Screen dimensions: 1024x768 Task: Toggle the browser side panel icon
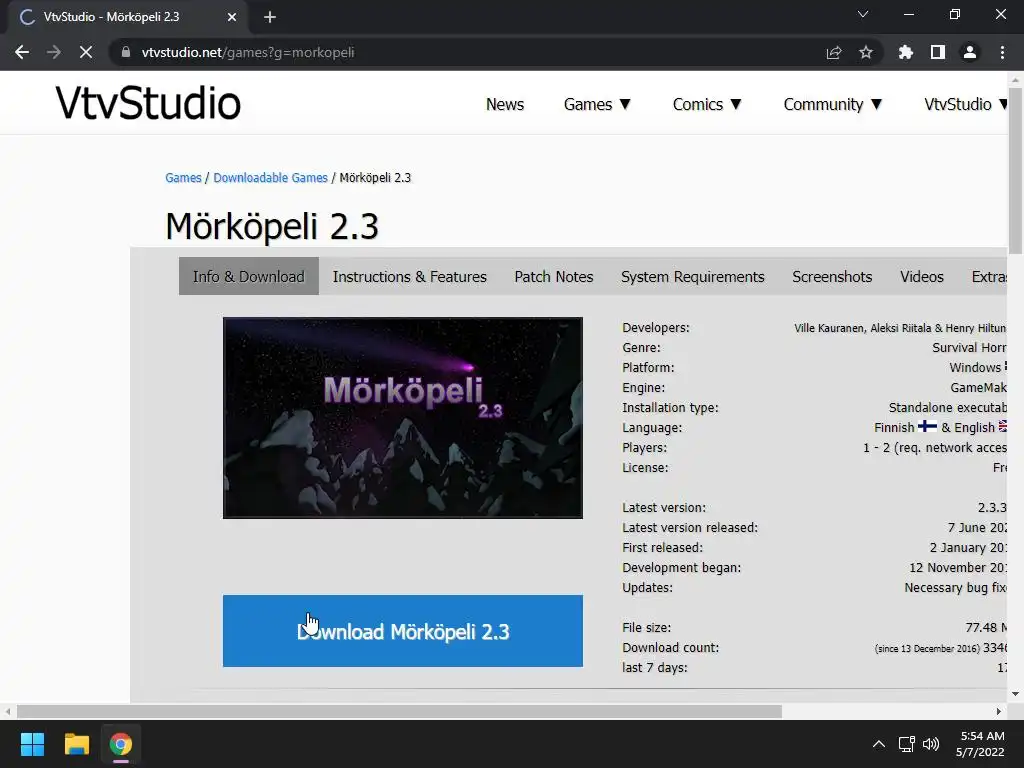[938, 52]
